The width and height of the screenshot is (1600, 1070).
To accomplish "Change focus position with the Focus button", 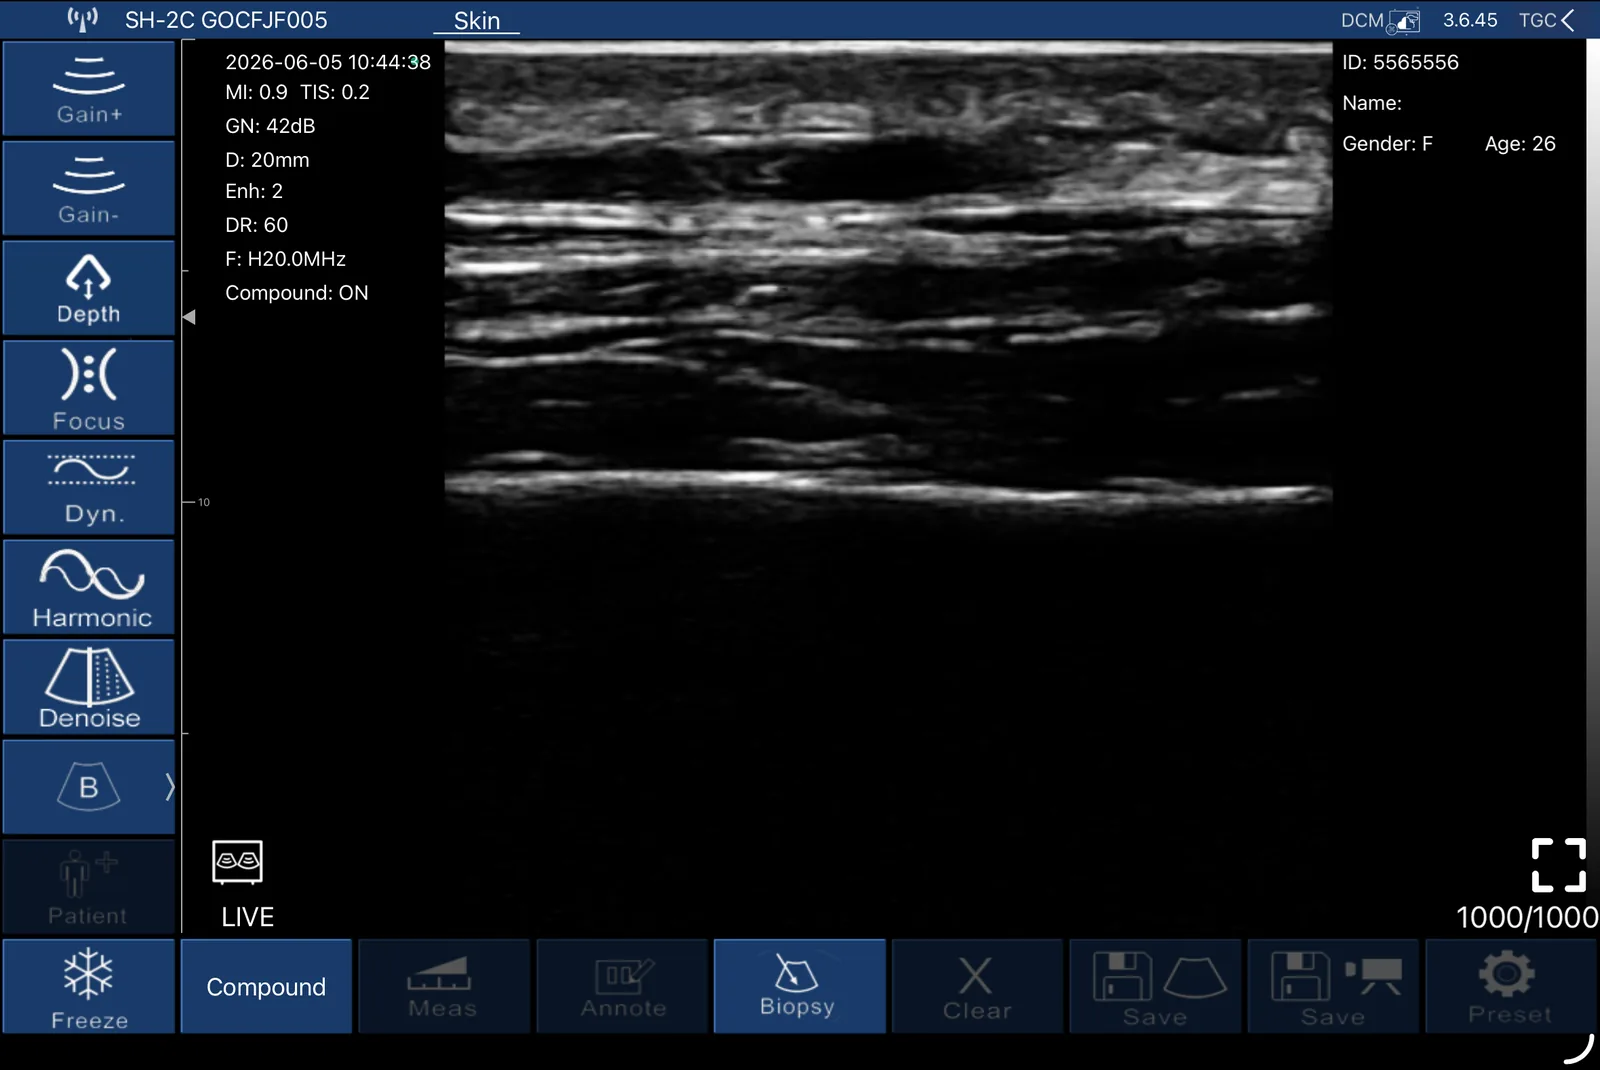I will coord(89,388).
